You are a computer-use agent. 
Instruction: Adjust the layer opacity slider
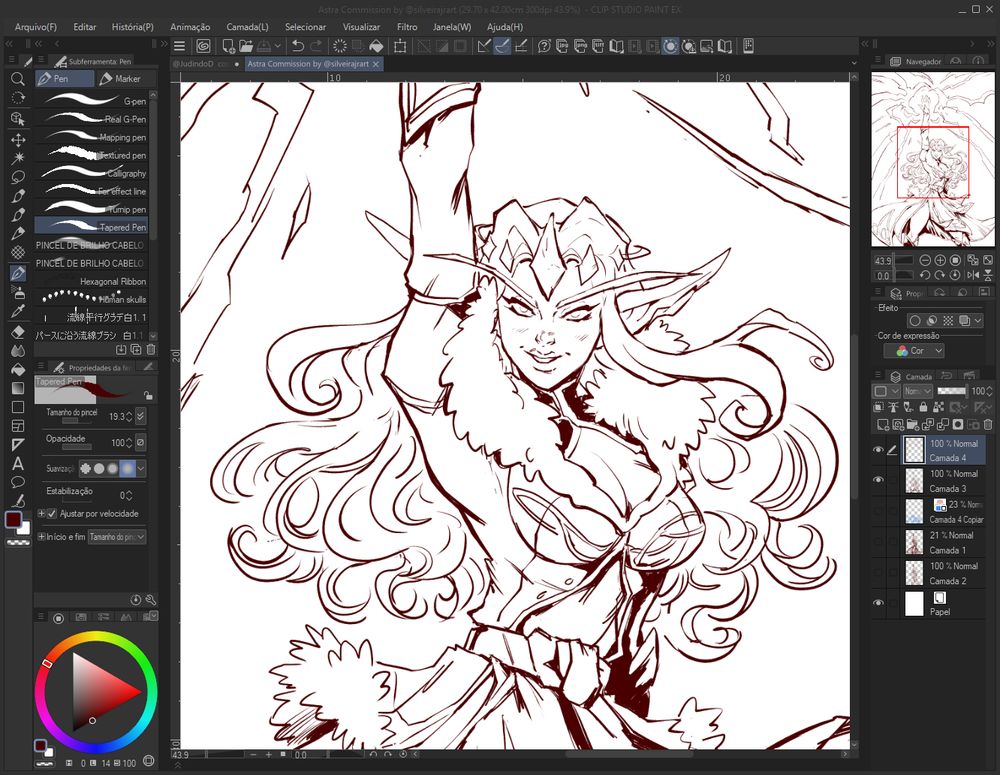953,391
